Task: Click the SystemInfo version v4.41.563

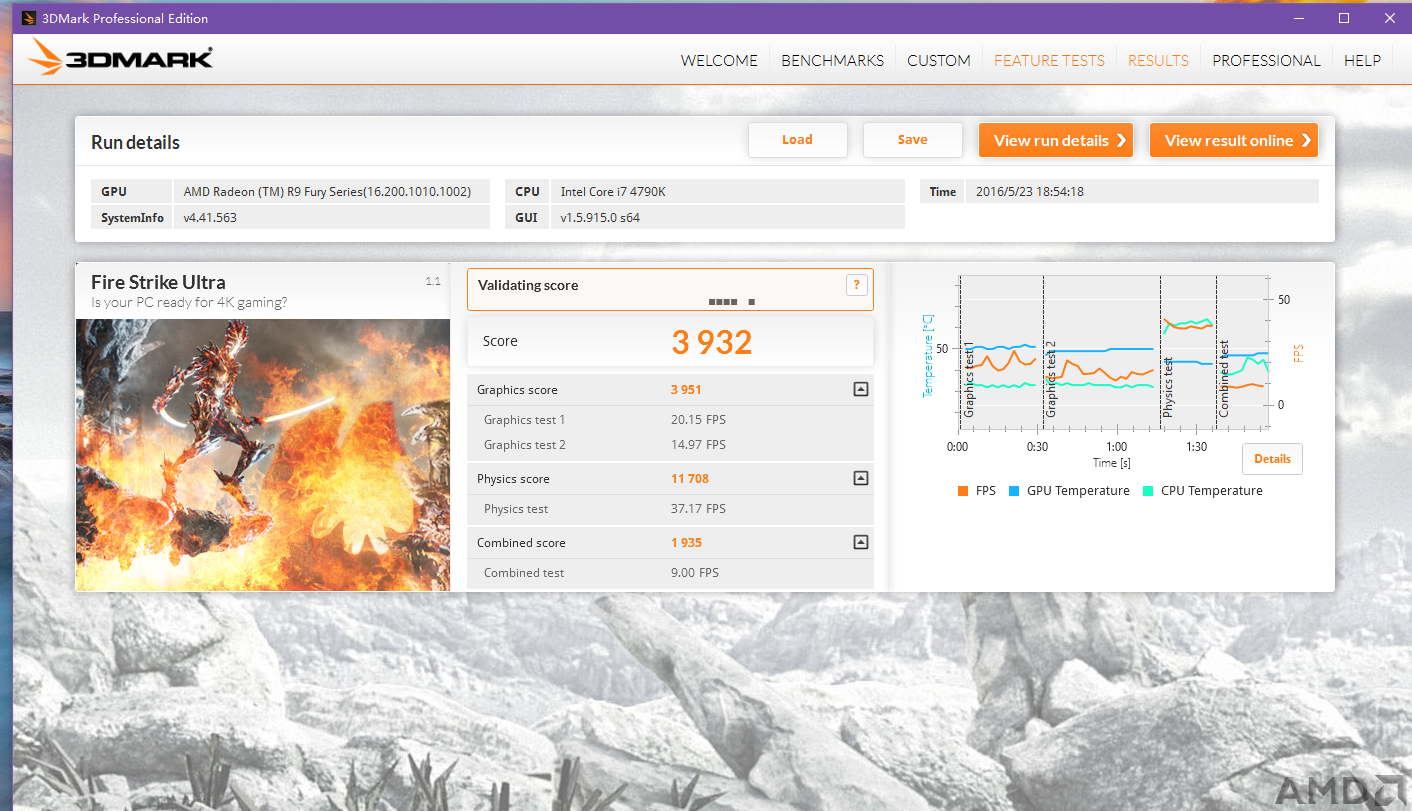Action: point(210,217)
